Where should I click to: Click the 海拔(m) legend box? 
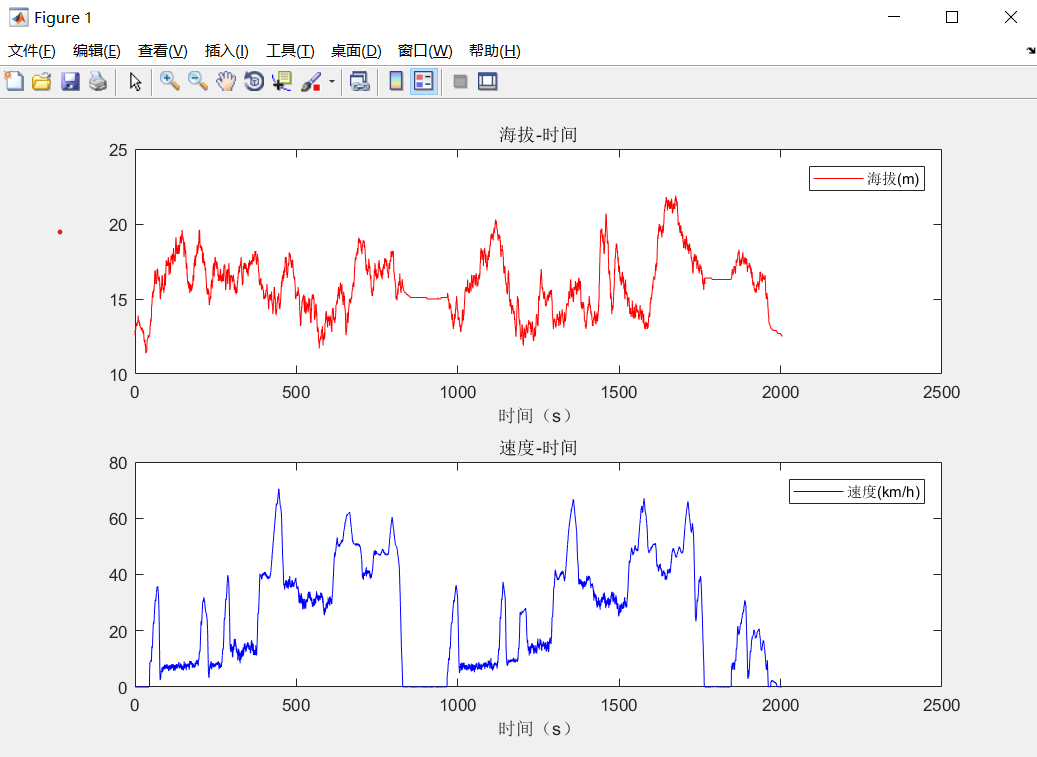pos(866,179)
